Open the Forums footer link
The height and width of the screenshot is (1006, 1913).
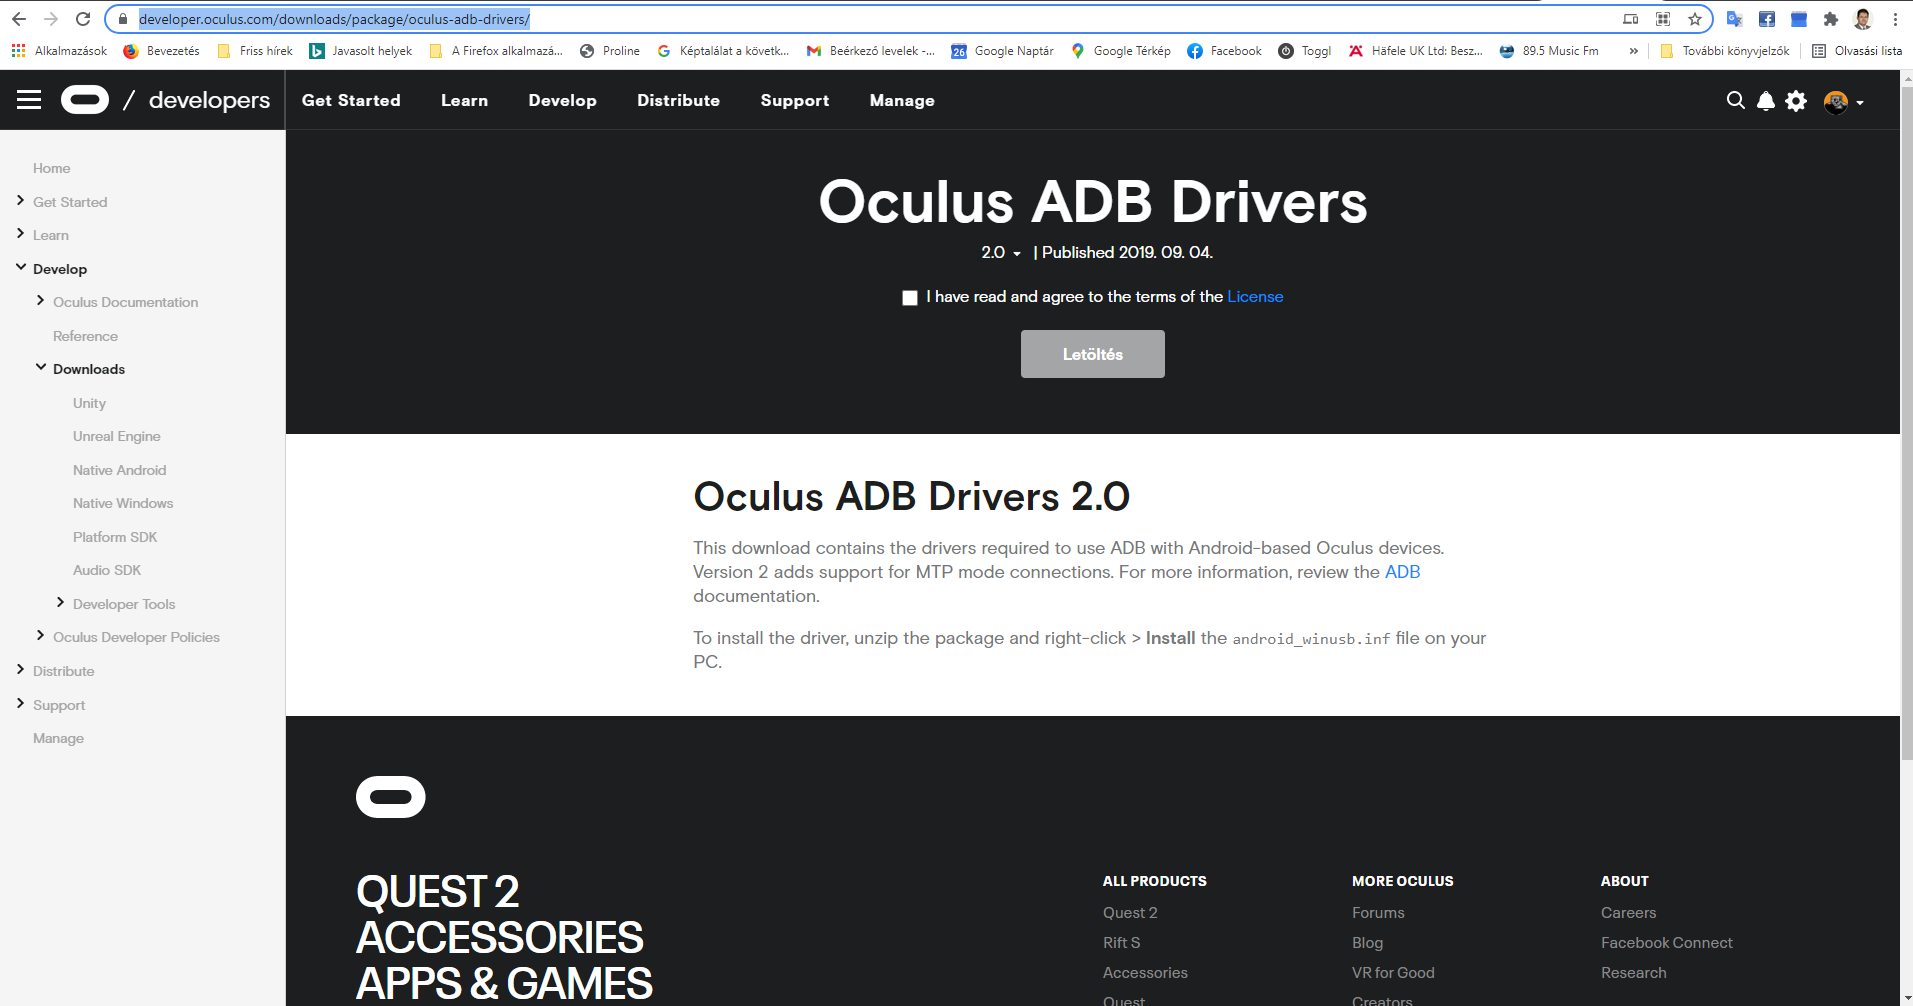coord(1378,913)
